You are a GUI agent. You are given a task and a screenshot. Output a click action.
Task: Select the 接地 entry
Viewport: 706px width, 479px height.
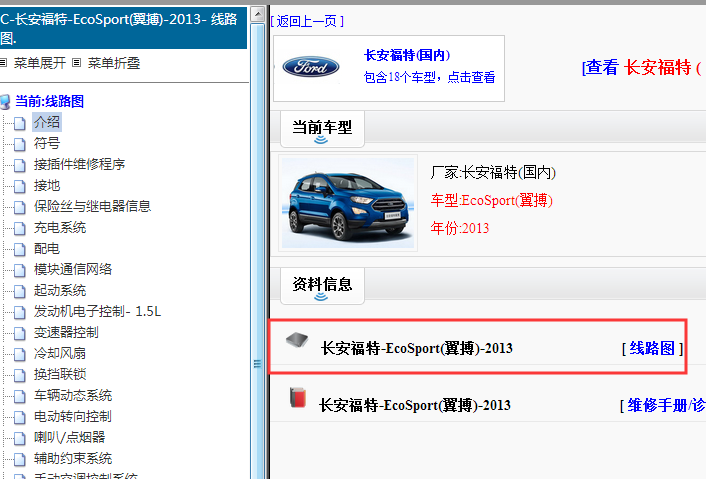[47, 185]
